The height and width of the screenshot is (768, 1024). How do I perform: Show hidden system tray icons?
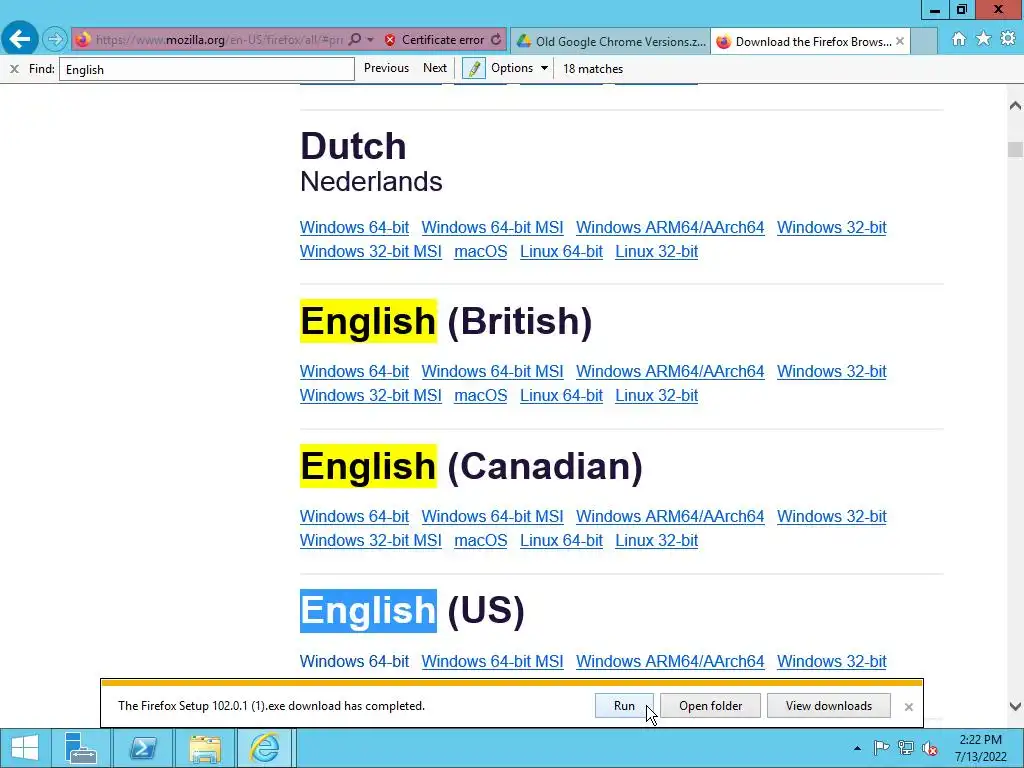click(x=857, y=748)
